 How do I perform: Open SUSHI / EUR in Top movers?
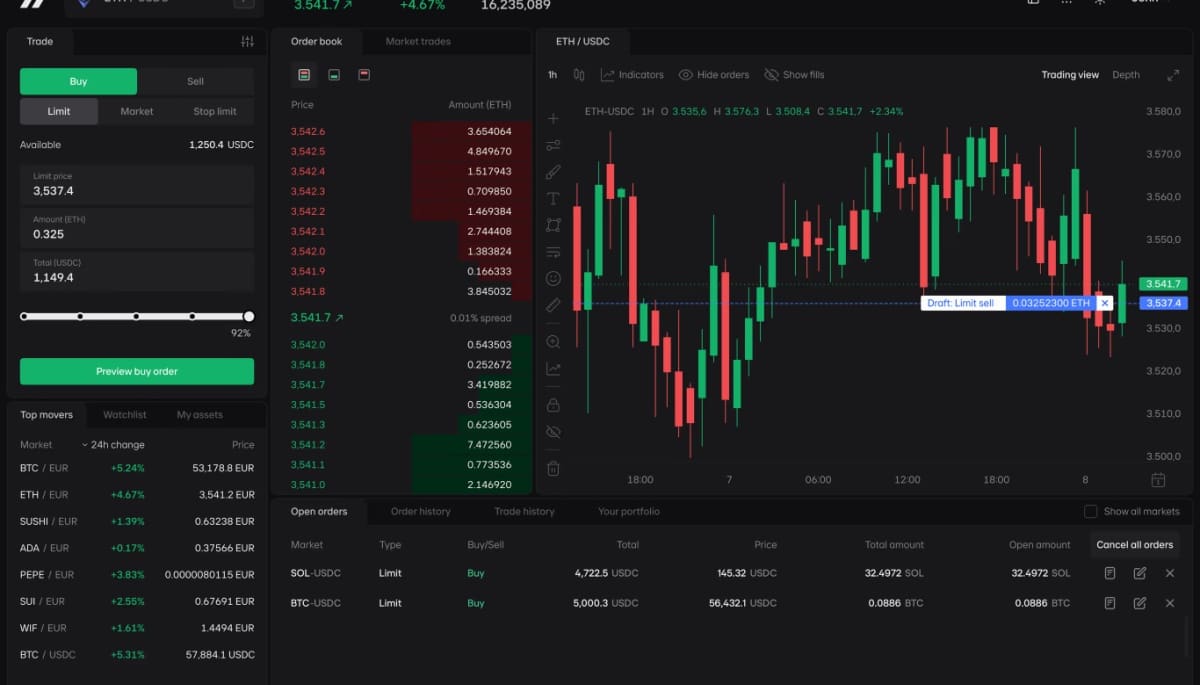coord(137,521)
